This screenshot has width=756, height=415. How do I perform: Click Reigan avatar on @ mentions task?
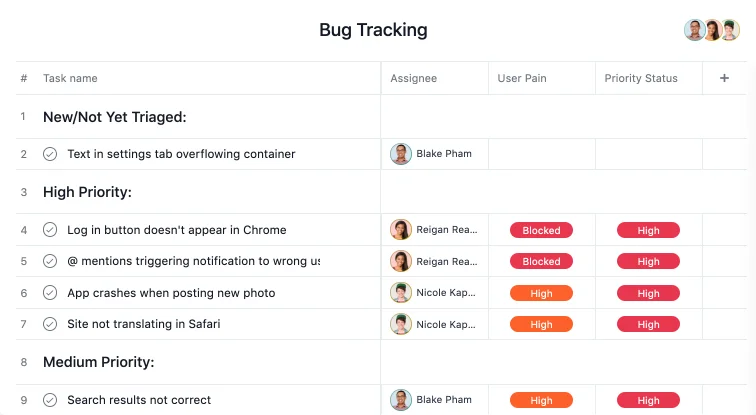[x=401, y=261]
